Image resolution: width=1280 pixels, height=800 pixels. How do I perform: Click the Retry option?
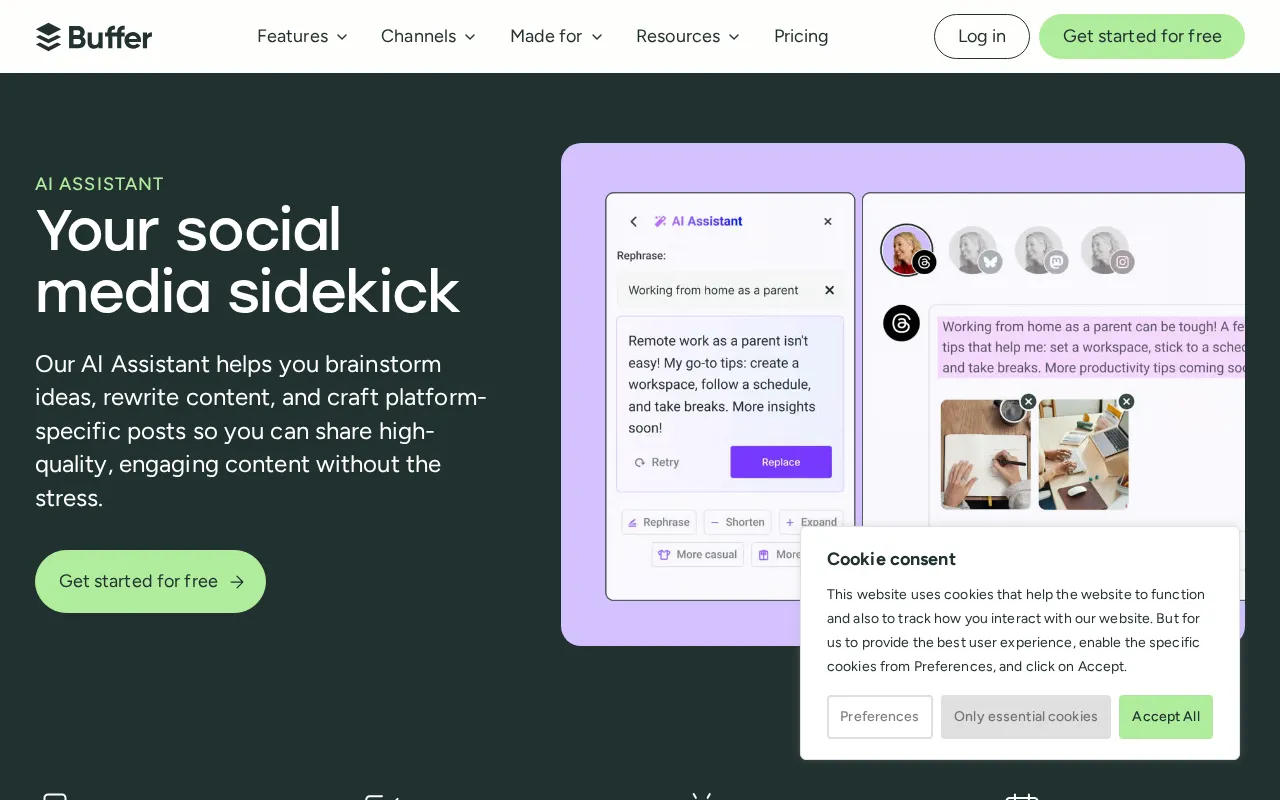[657, 462]
